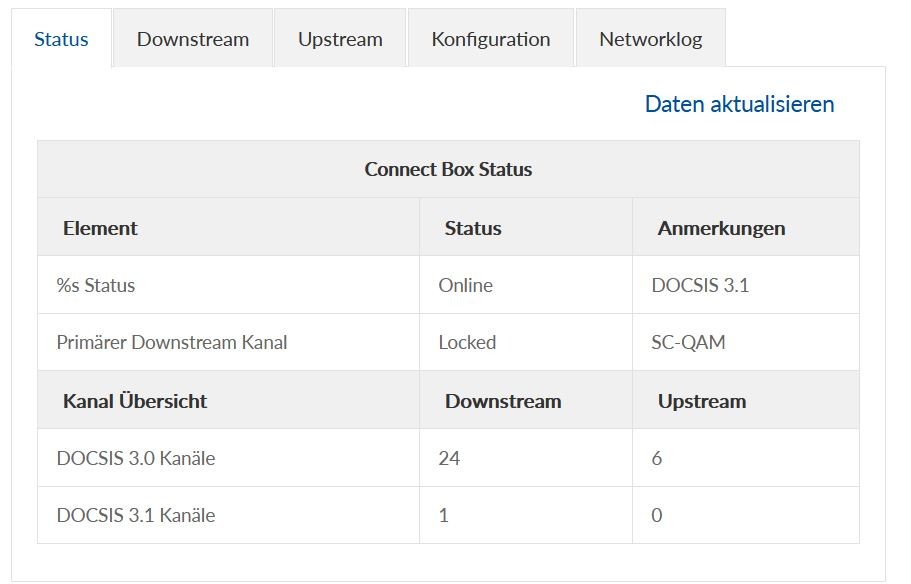
Task: Click the SC-QAM remark cell
Action: point(688,342)
